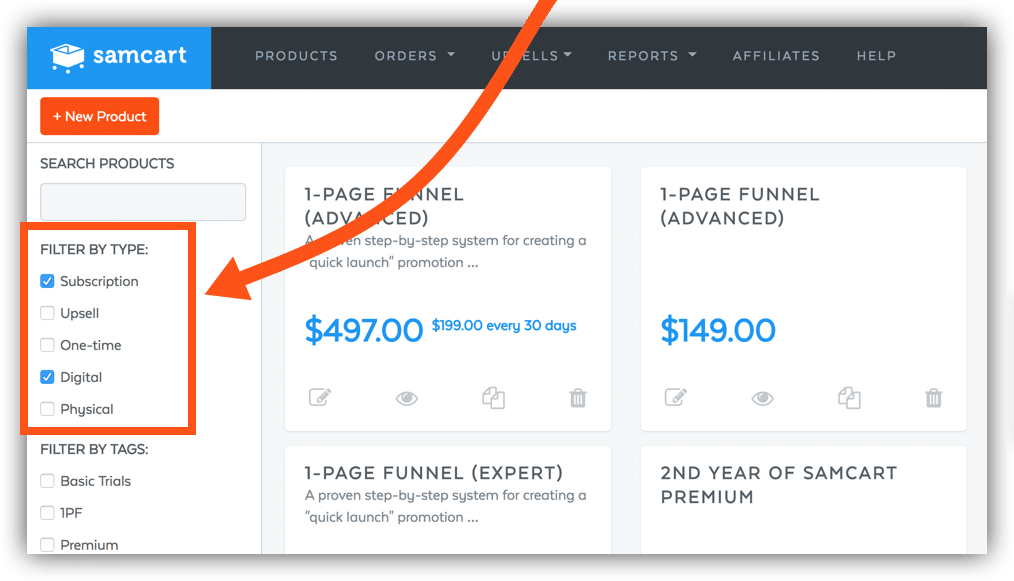Filter by the 1PF tag

(x=47, y=513)
